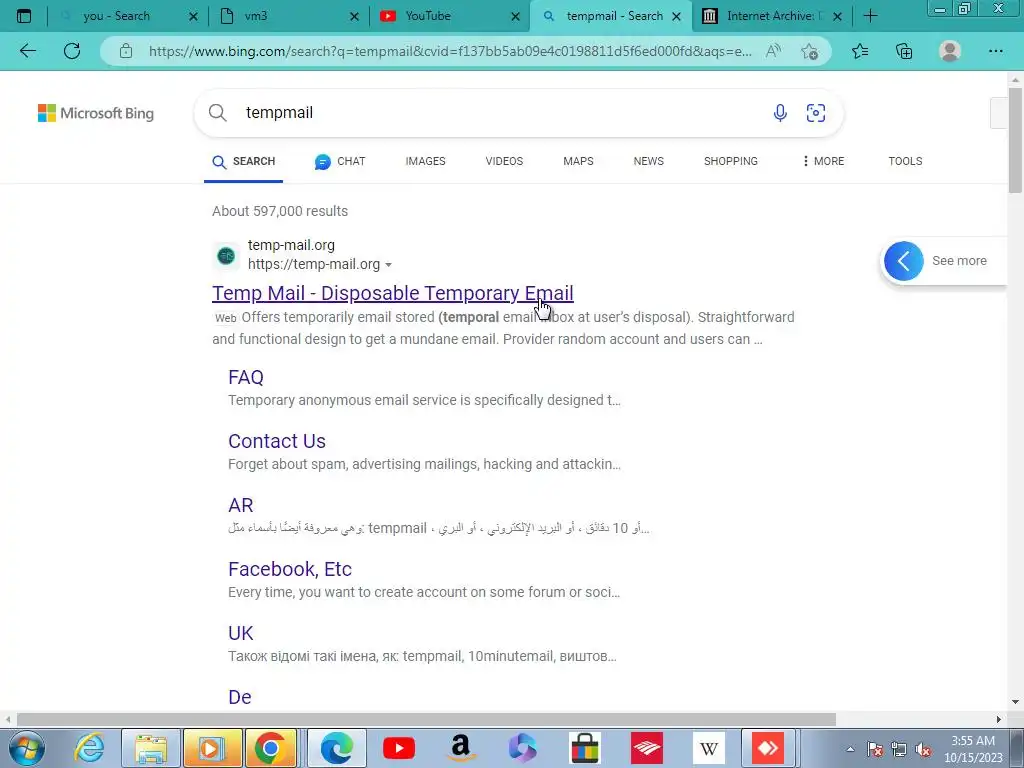
Task: Open the Wikipedia W taskbar shortcut
Action: click(709, 748)
